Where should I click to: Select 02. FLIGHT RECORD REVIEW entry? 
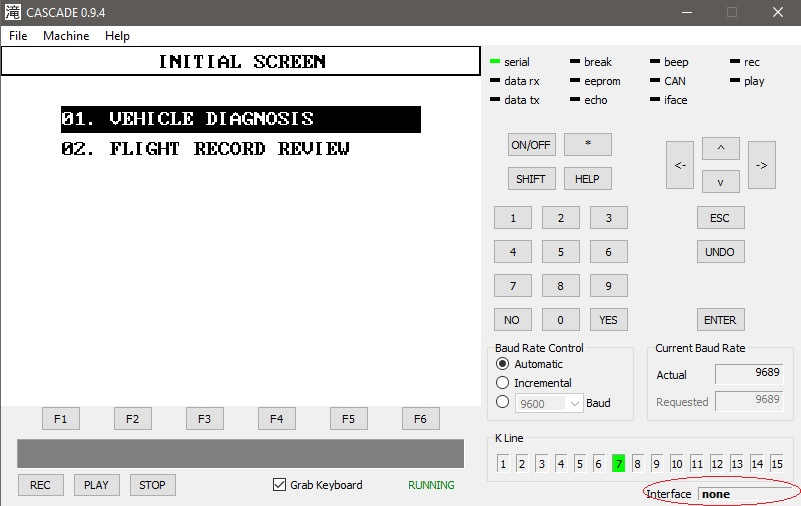(x=205, y=149)
